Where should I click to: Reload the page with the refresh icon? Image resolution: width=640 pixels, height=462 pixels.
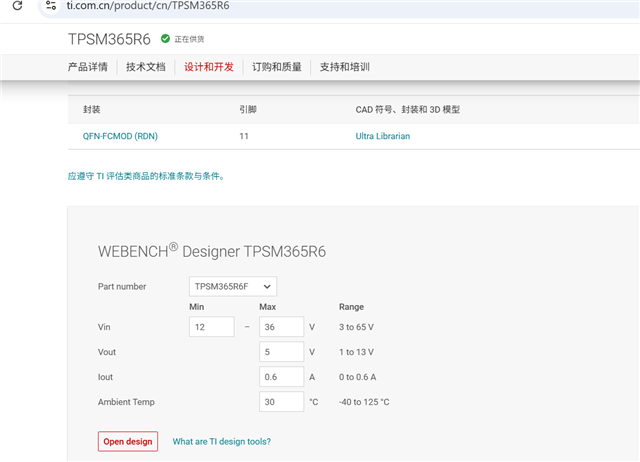(17, 5)
